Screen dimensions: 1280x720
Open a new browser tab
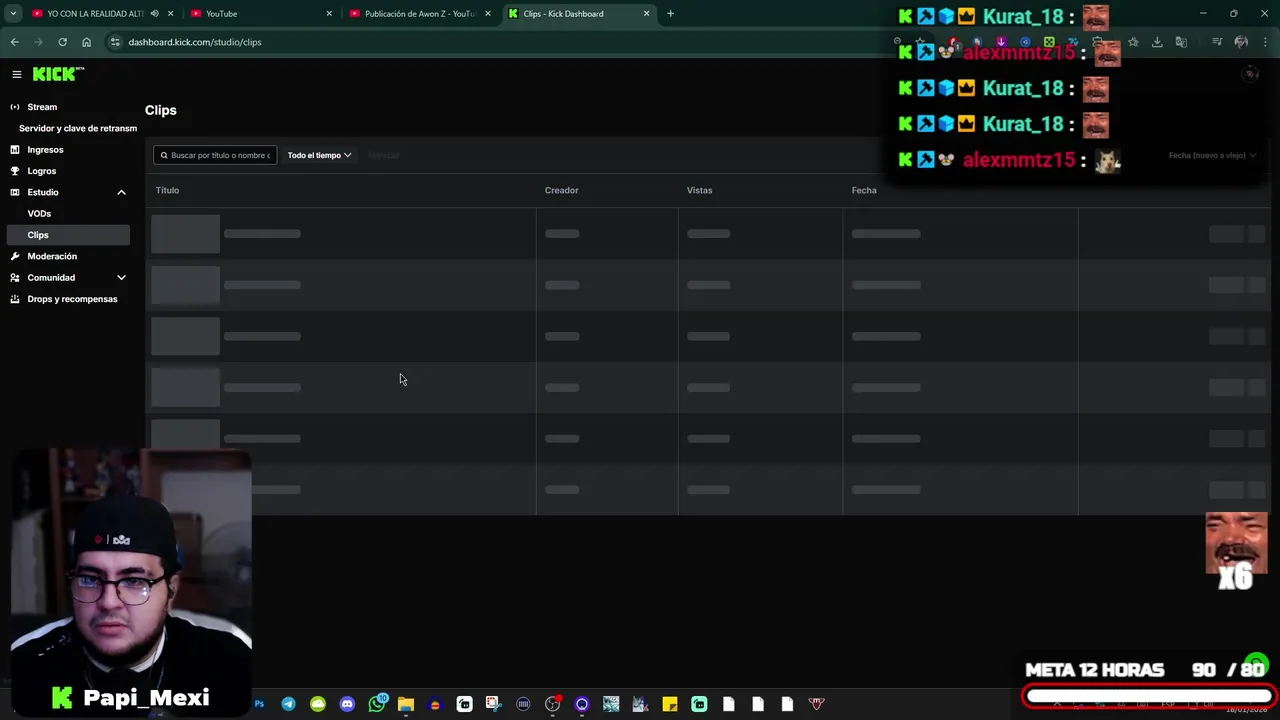coord(670,14)
